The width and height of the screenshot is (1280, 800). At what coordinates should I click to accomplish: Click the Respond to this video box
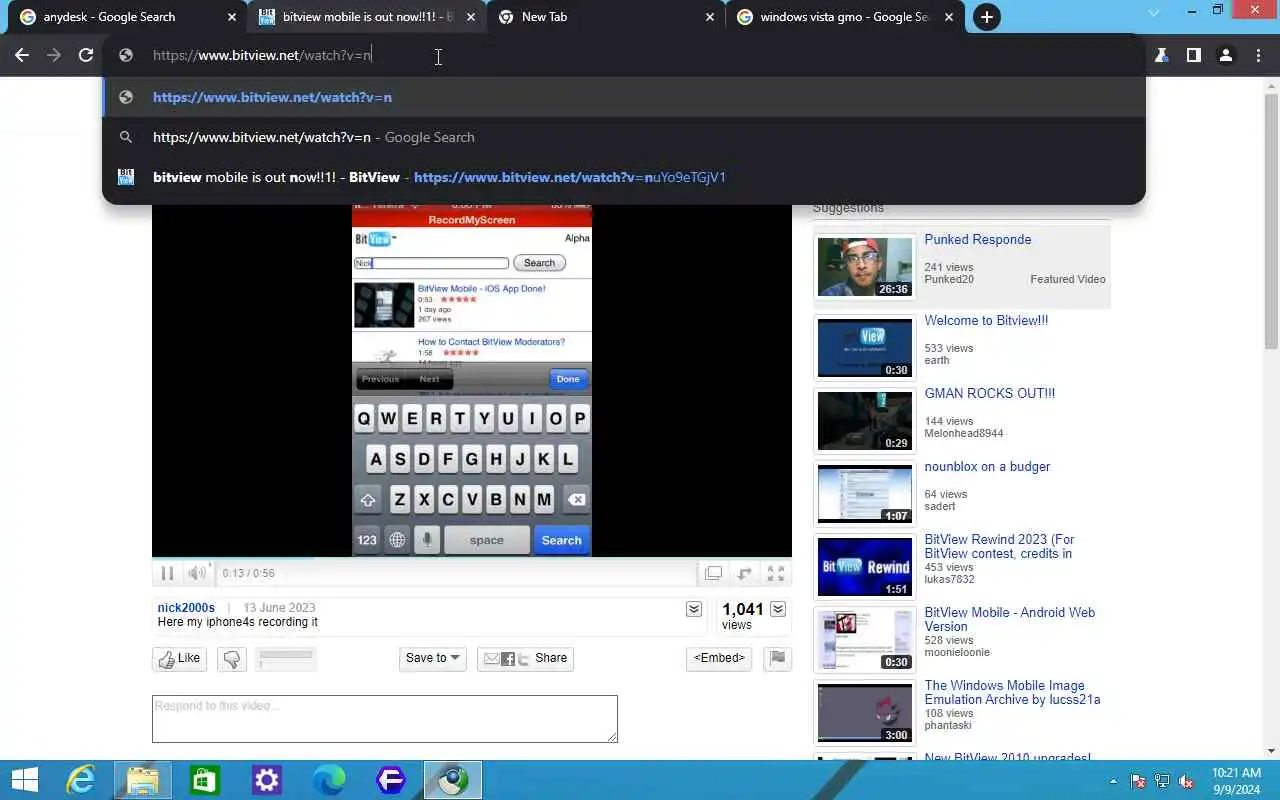[x=385, y=719]
